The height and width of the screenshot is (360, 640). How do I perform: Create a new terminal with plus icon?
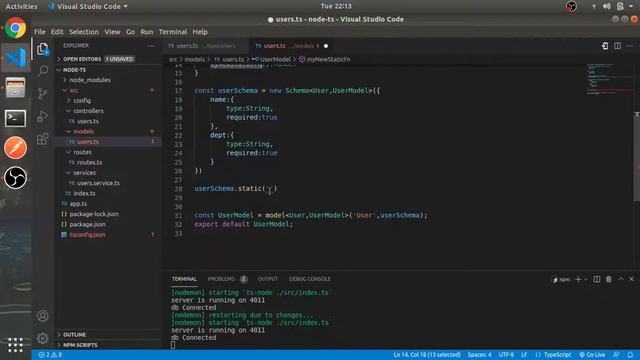578,279
